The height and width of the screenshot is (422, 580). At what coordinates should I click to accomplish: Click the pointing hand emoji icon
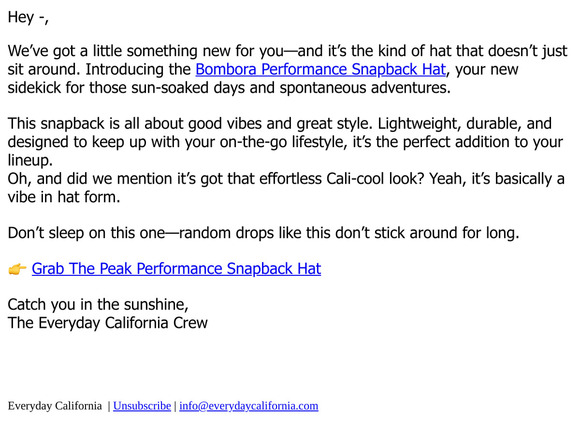[17, 269]
